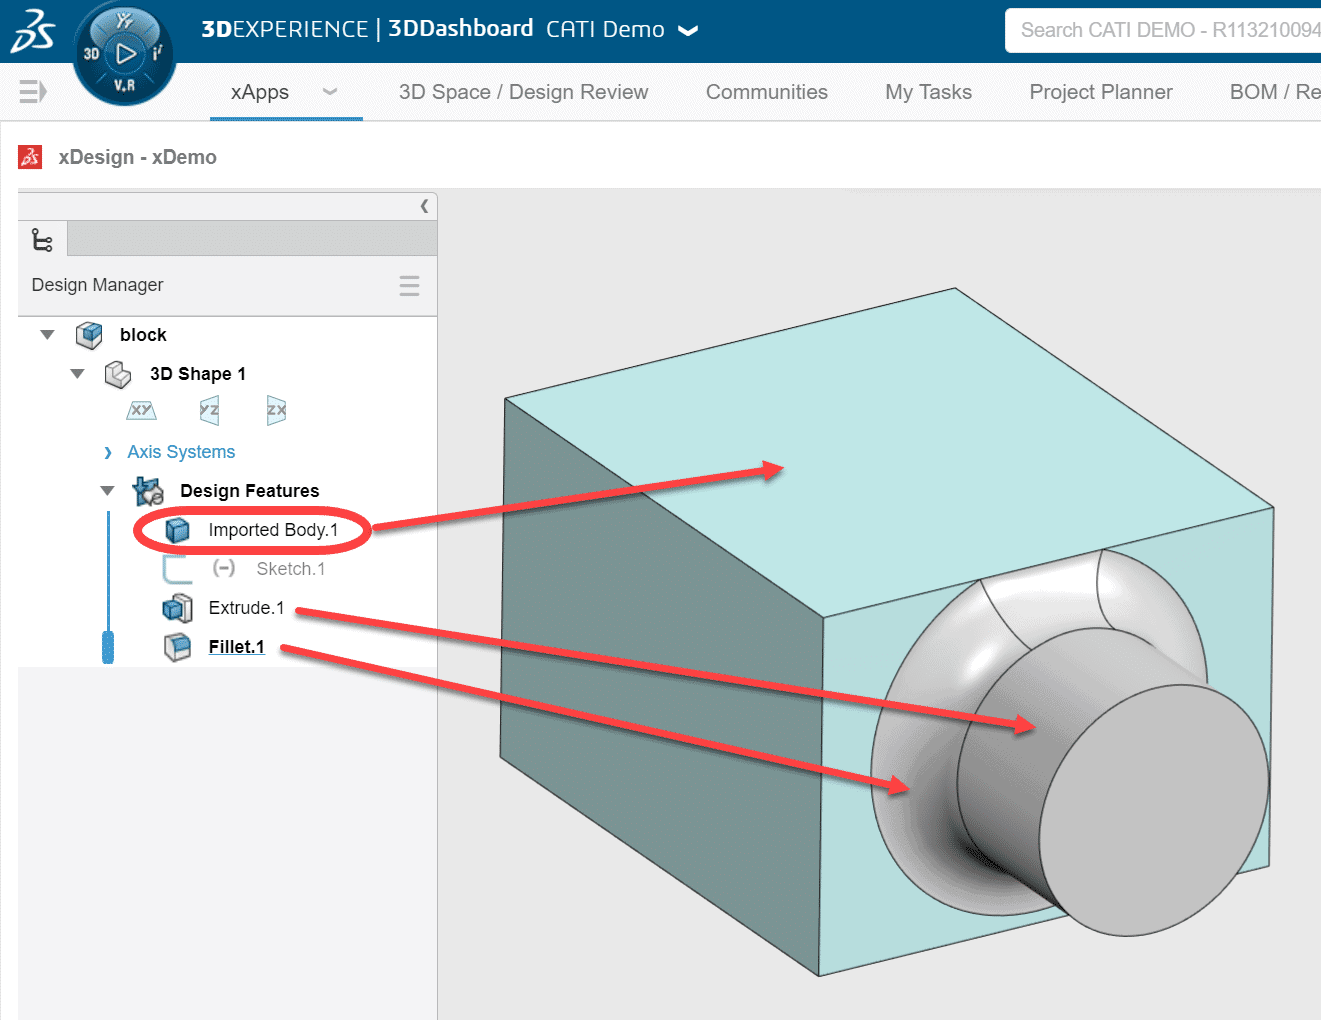This screenshot has height=1020, width=1321.
Task: Select Extrude.1 in the design tree
Action: pyautogui.click(x=246, y=608)
